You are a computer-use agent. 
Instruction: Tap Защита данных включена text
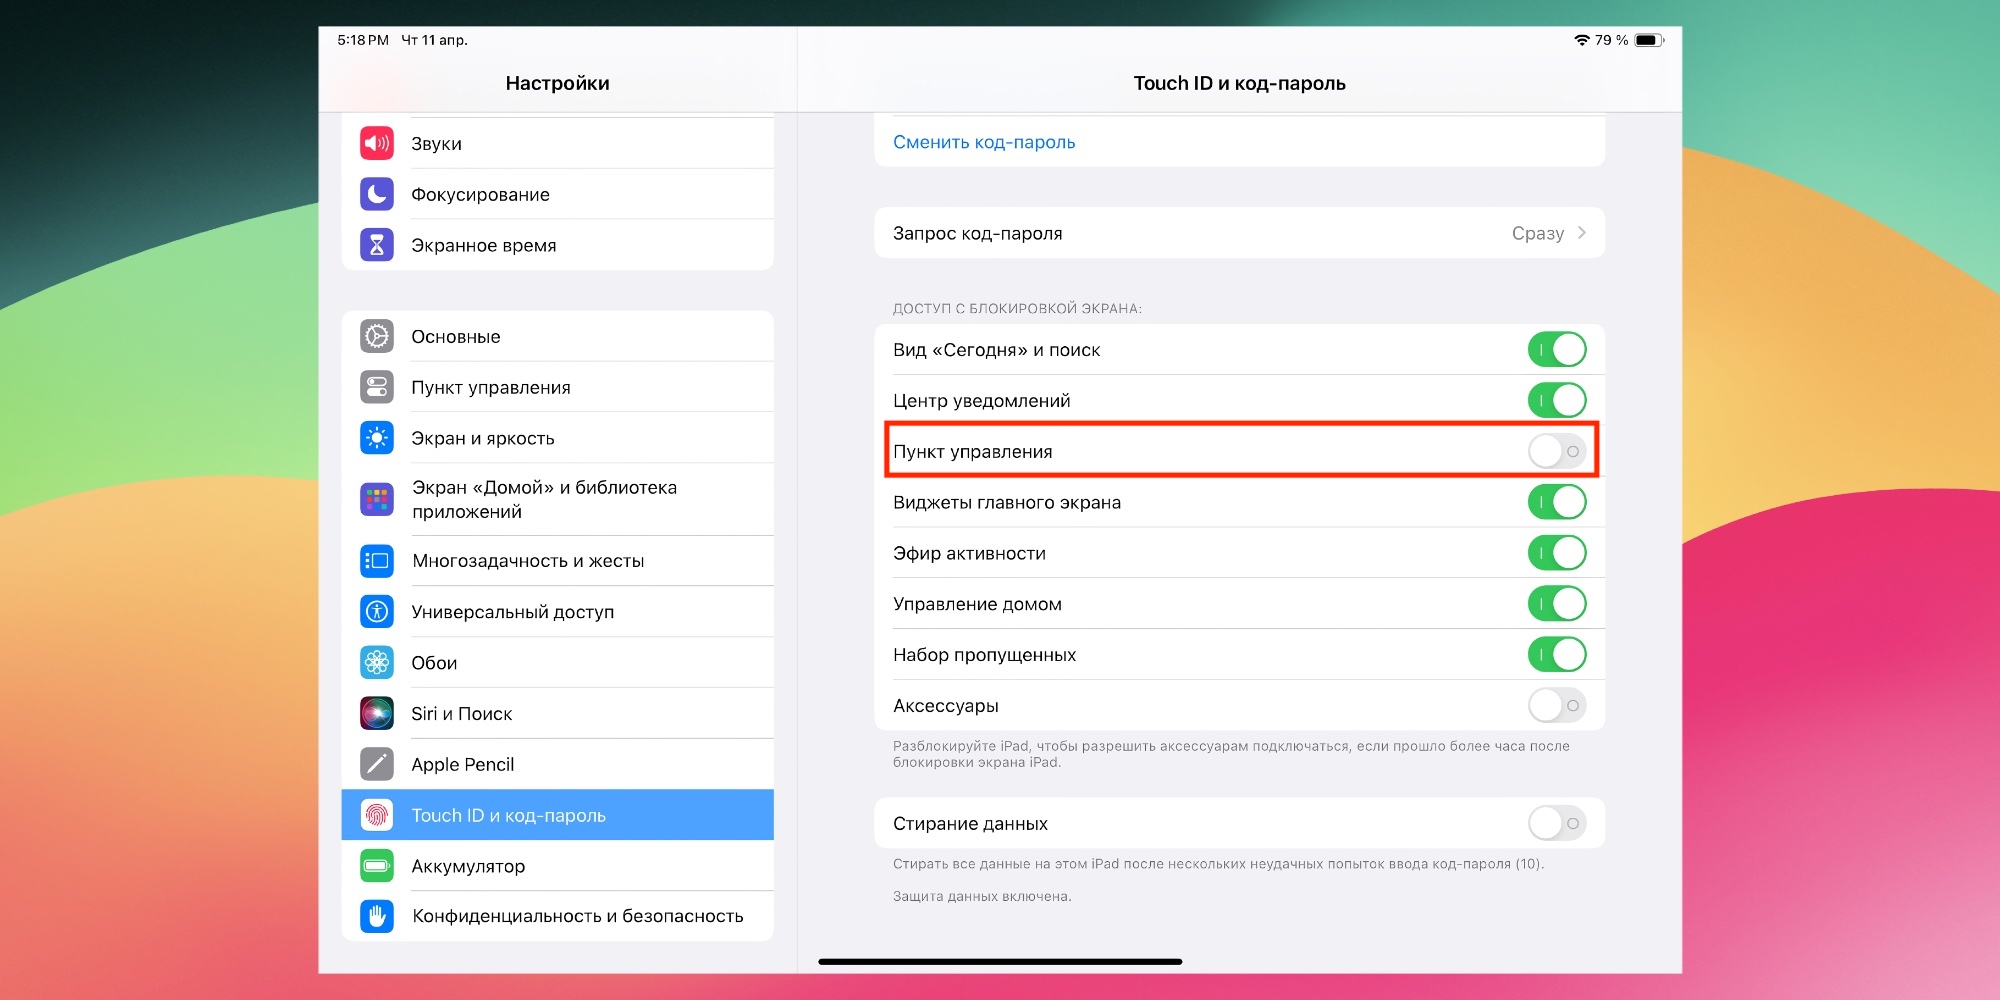[982, 896]
